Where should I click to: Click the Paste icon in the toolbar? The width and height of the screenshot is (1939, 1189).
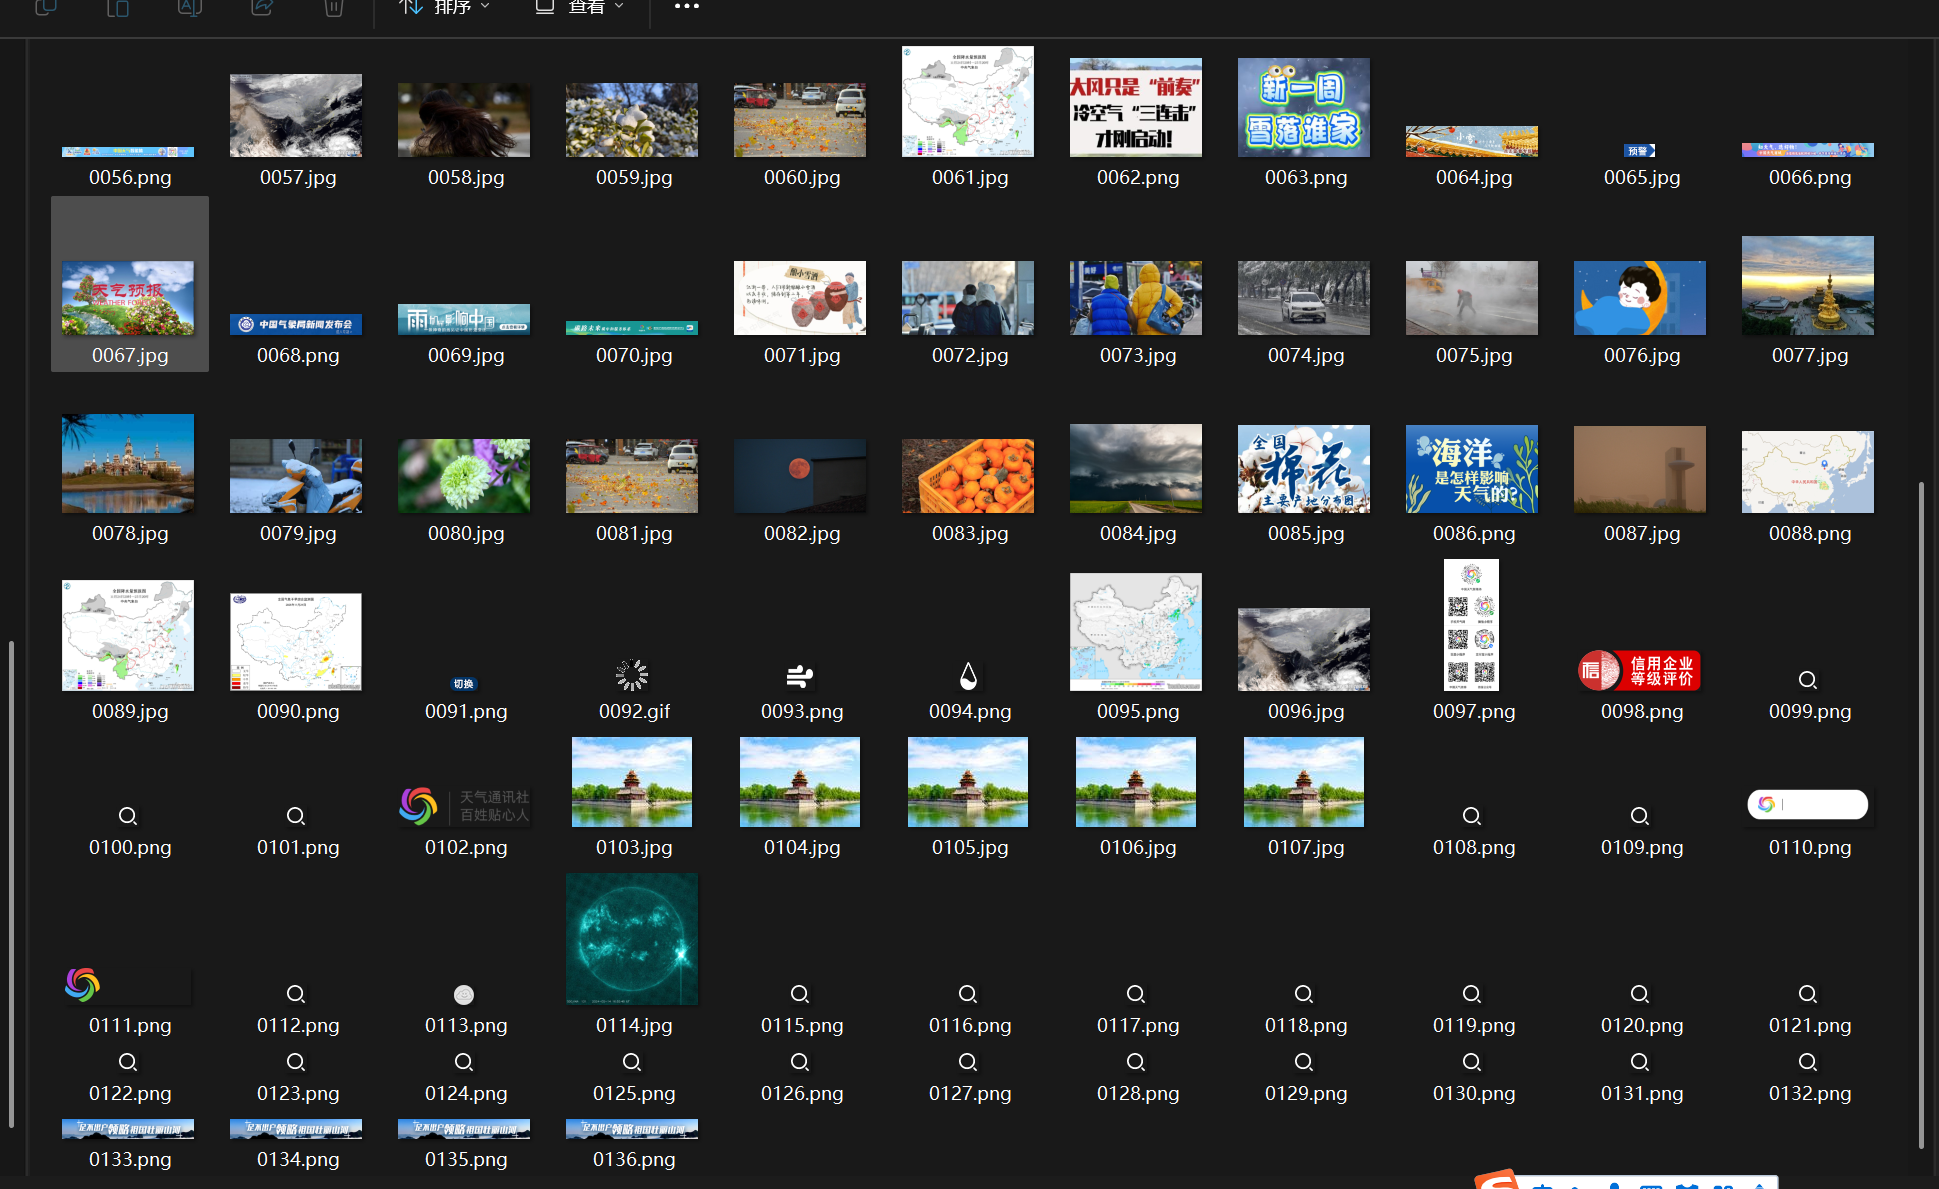118,7
